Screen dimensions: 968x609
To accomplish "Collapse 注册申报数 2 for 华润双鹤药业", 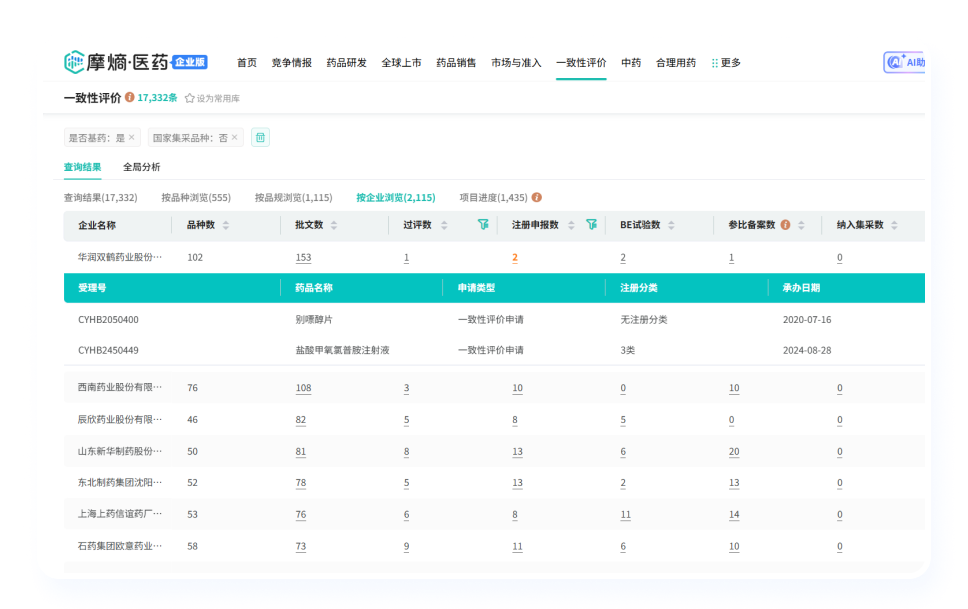I will click(515, 258).
